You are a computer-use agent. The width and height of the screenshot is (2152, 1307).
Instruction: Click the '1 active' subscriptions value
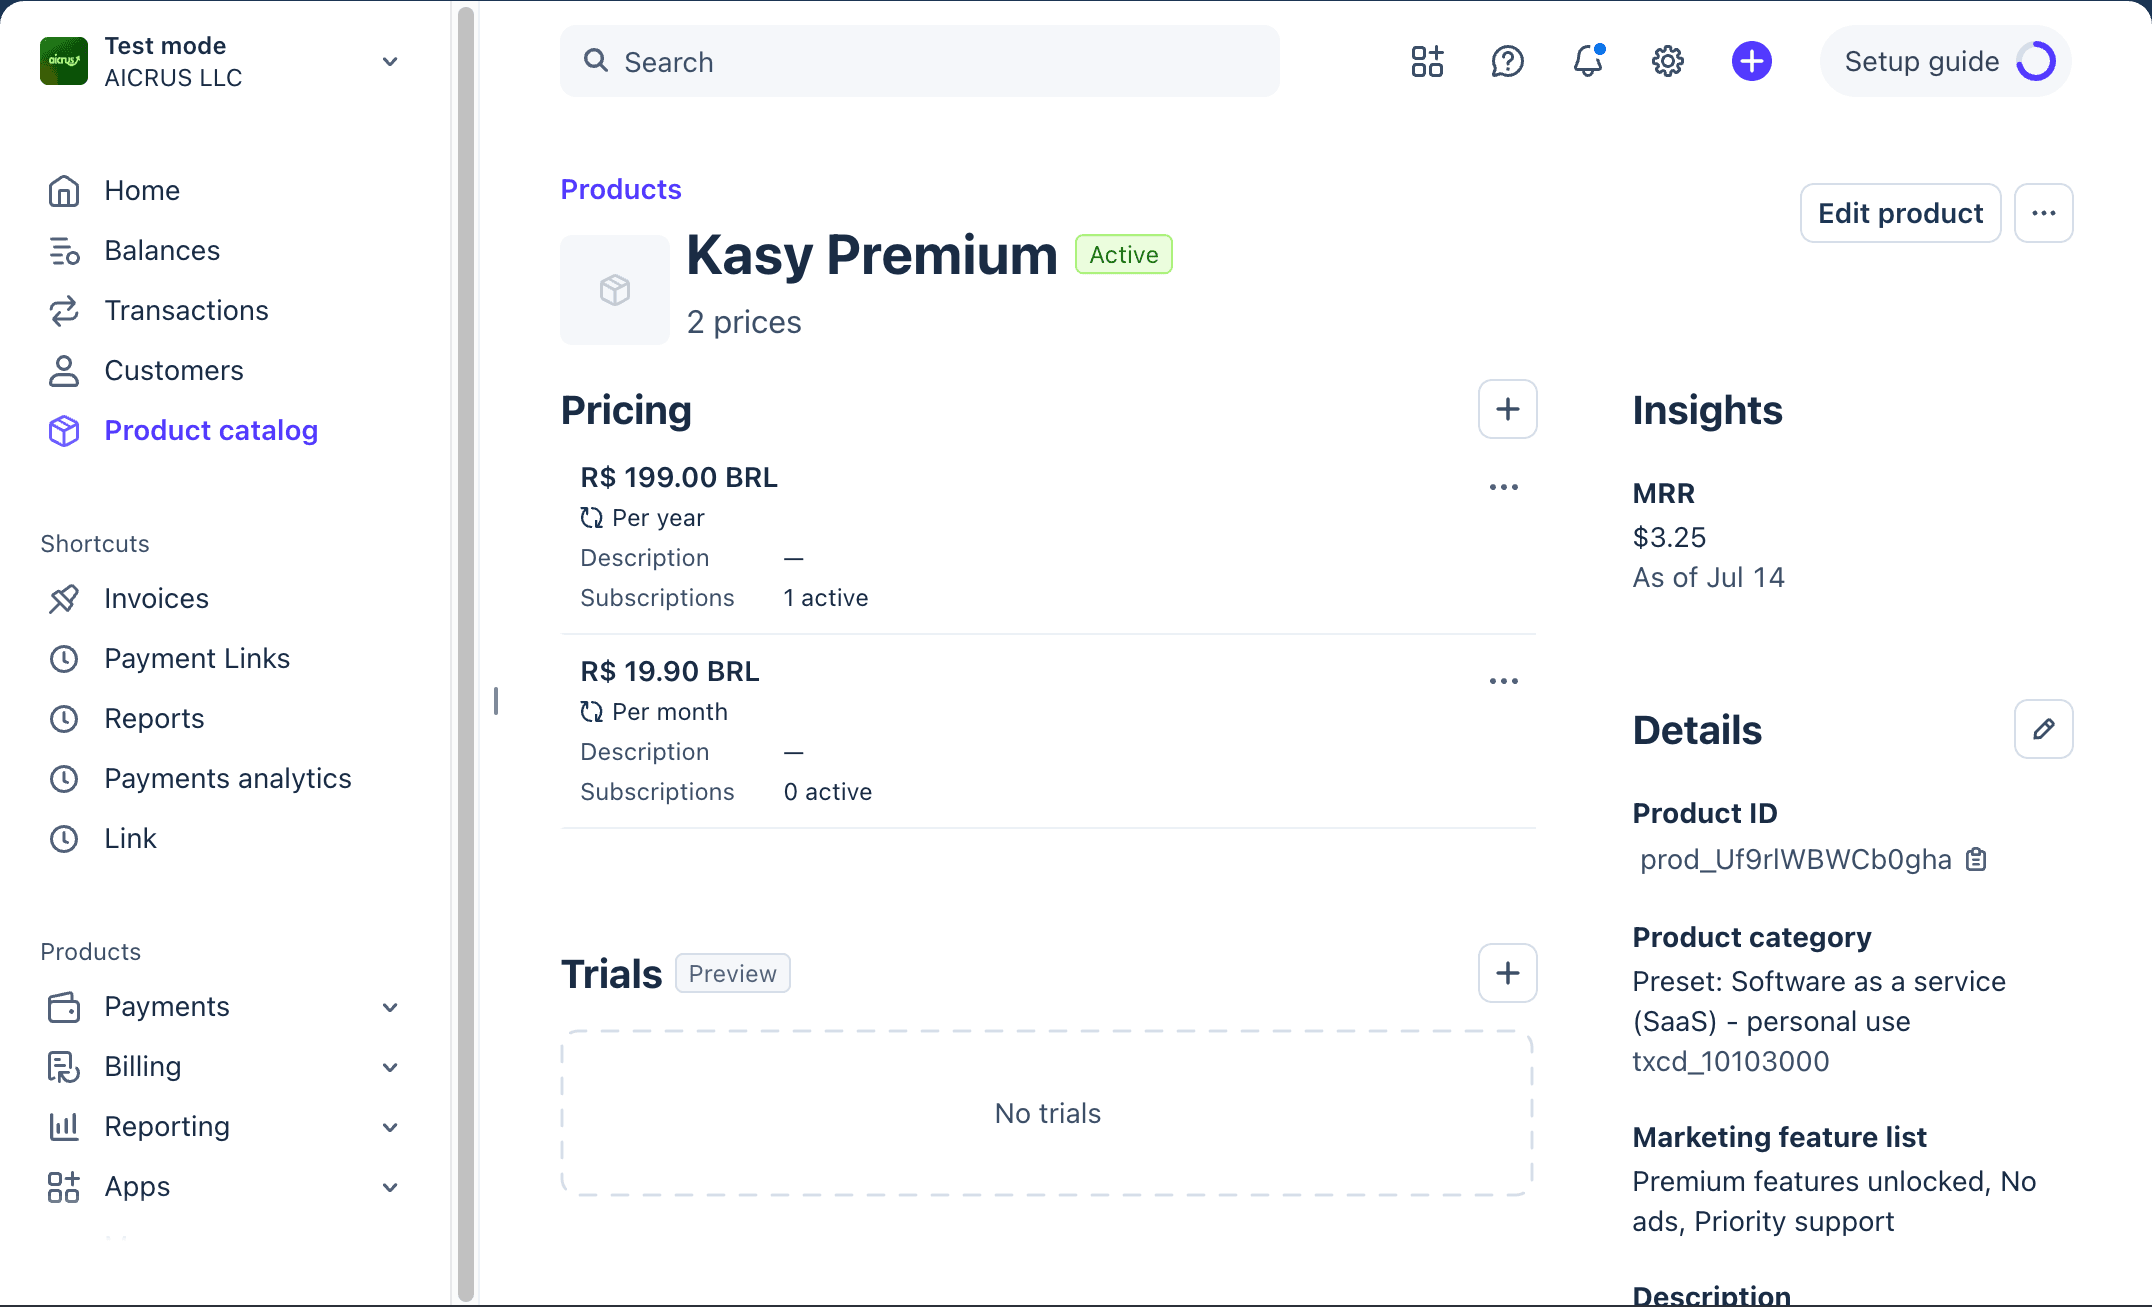coord(826,597)
